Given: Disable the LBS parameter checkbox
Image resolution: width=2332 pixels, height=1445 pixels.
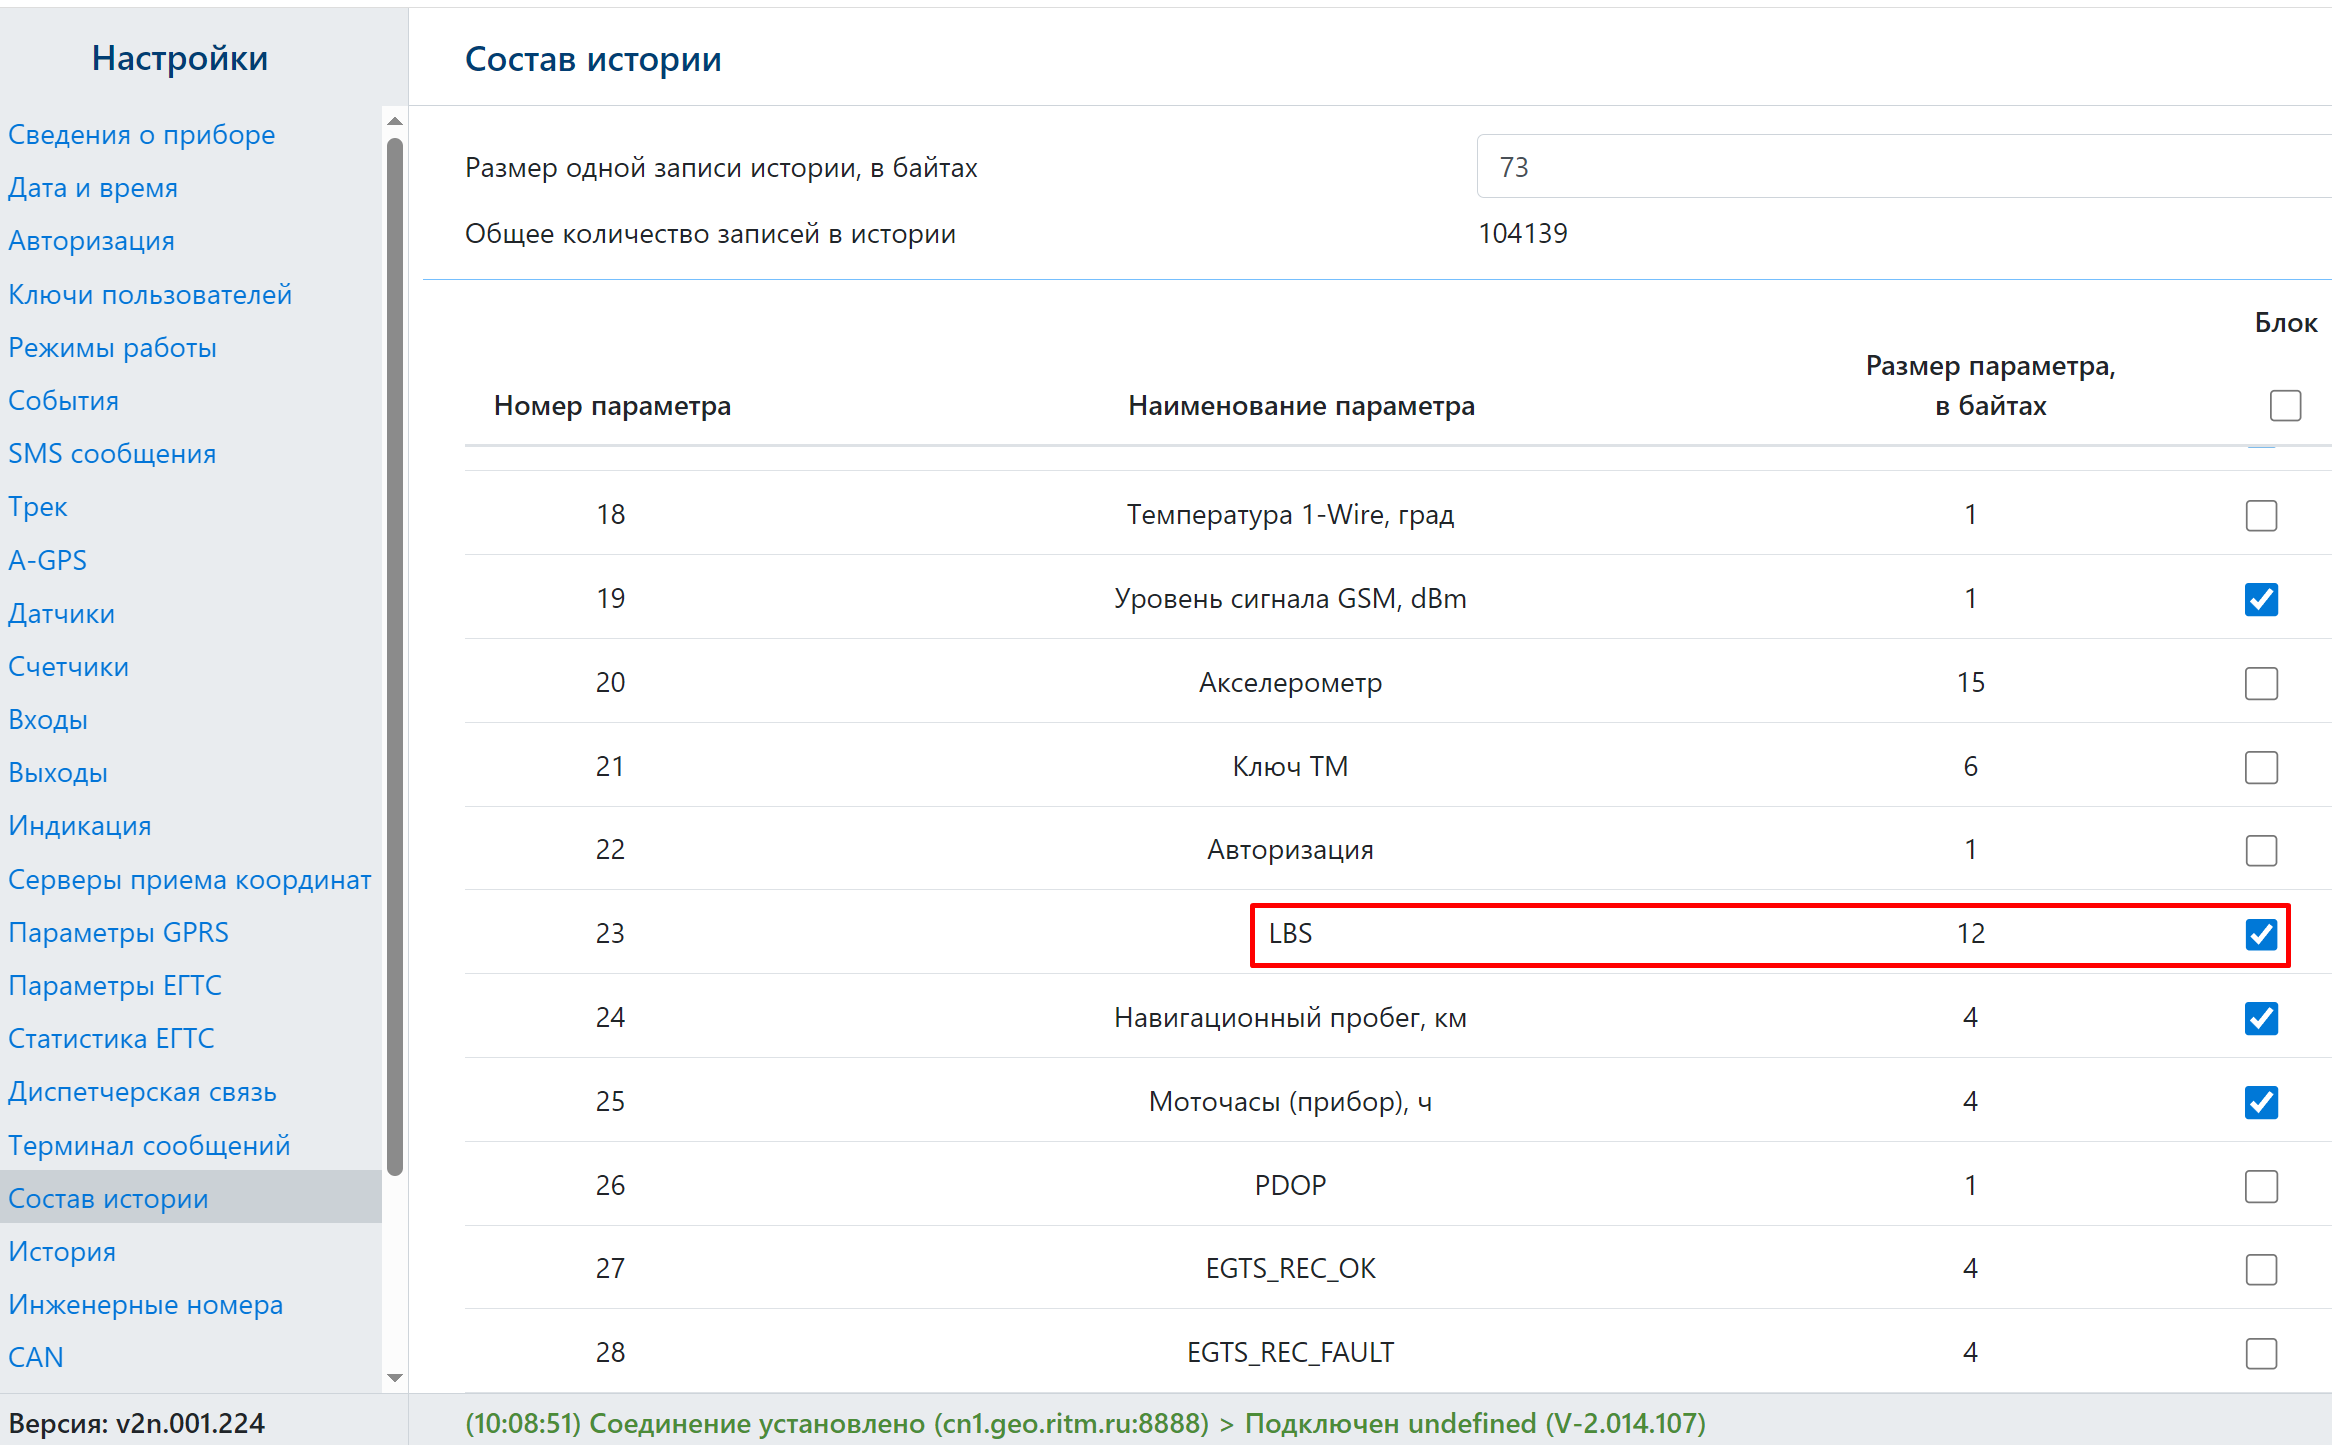Looking at the screenshot, I should coord(2260,935).
